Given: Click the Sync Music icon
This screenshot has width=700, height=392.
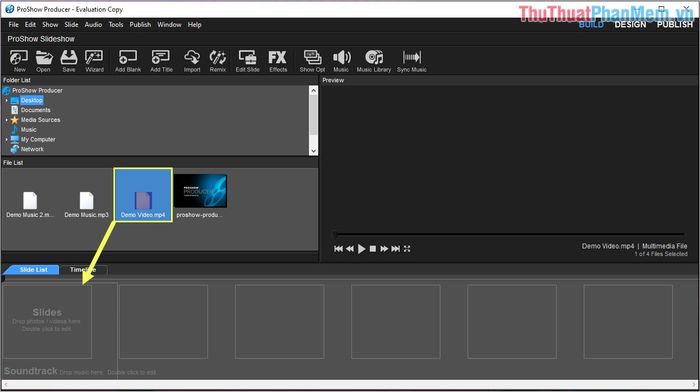Looking at the screenshot, I should pos(412,61).
